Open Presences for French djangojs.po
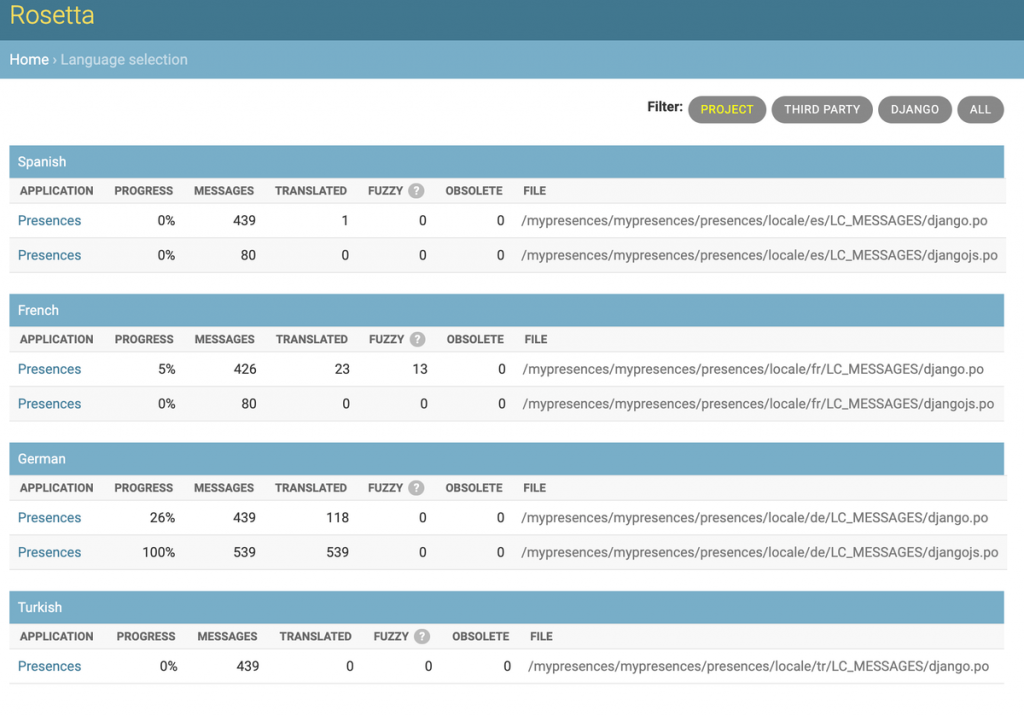The image size is (1024, 716). (50, 404)
